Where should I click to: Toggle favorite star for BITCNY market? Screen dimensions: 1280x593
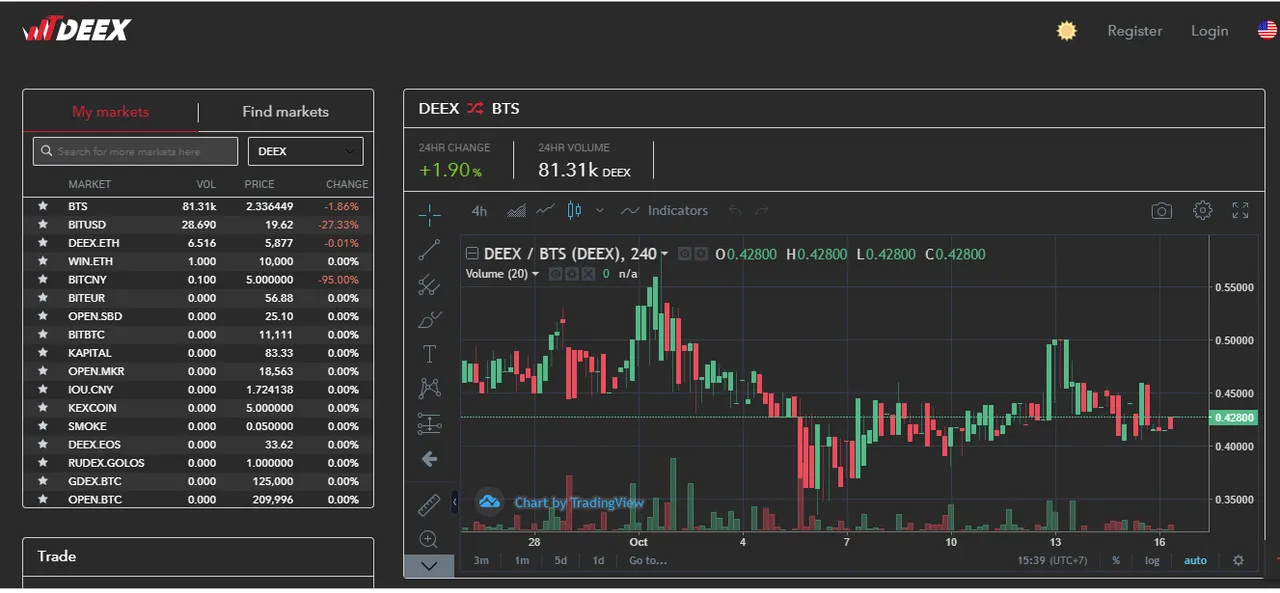click(43, 280)
